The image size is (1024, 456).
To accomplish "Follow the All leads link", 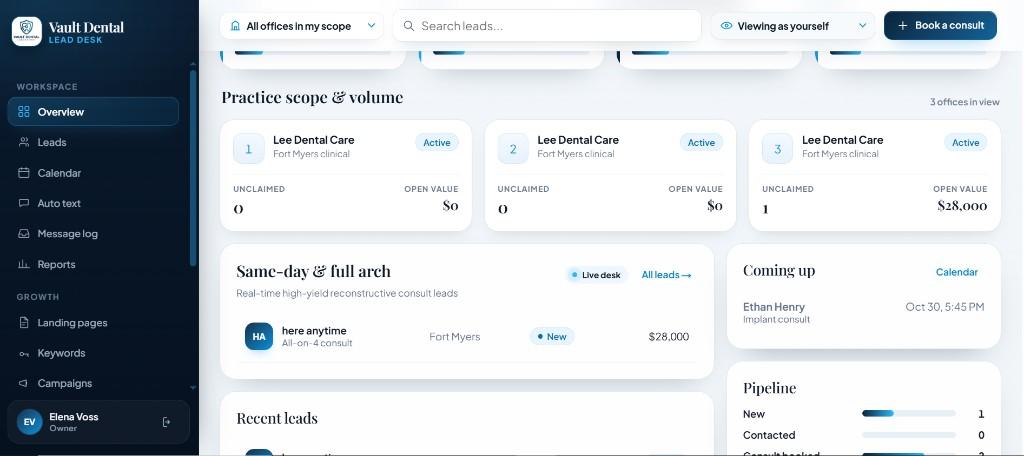I will point(666,275).
